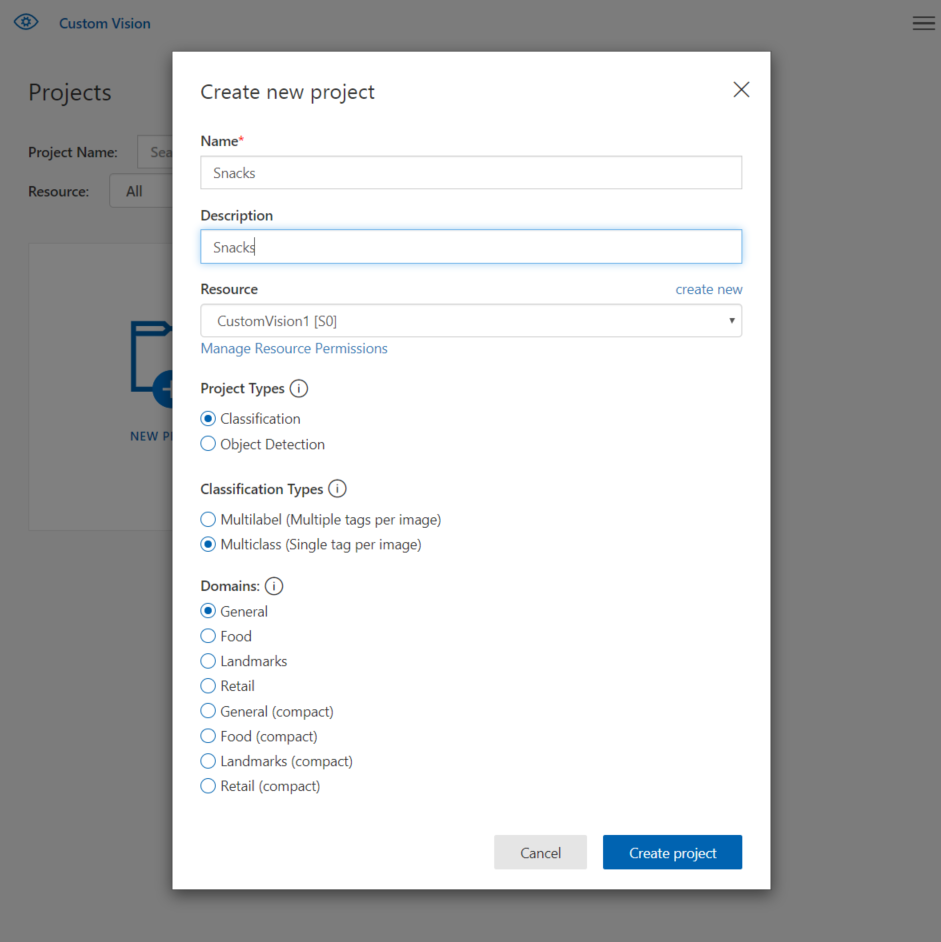Open Manage Resource Permissions link
This screenshot has height=942, width=941.
[294, 349]
